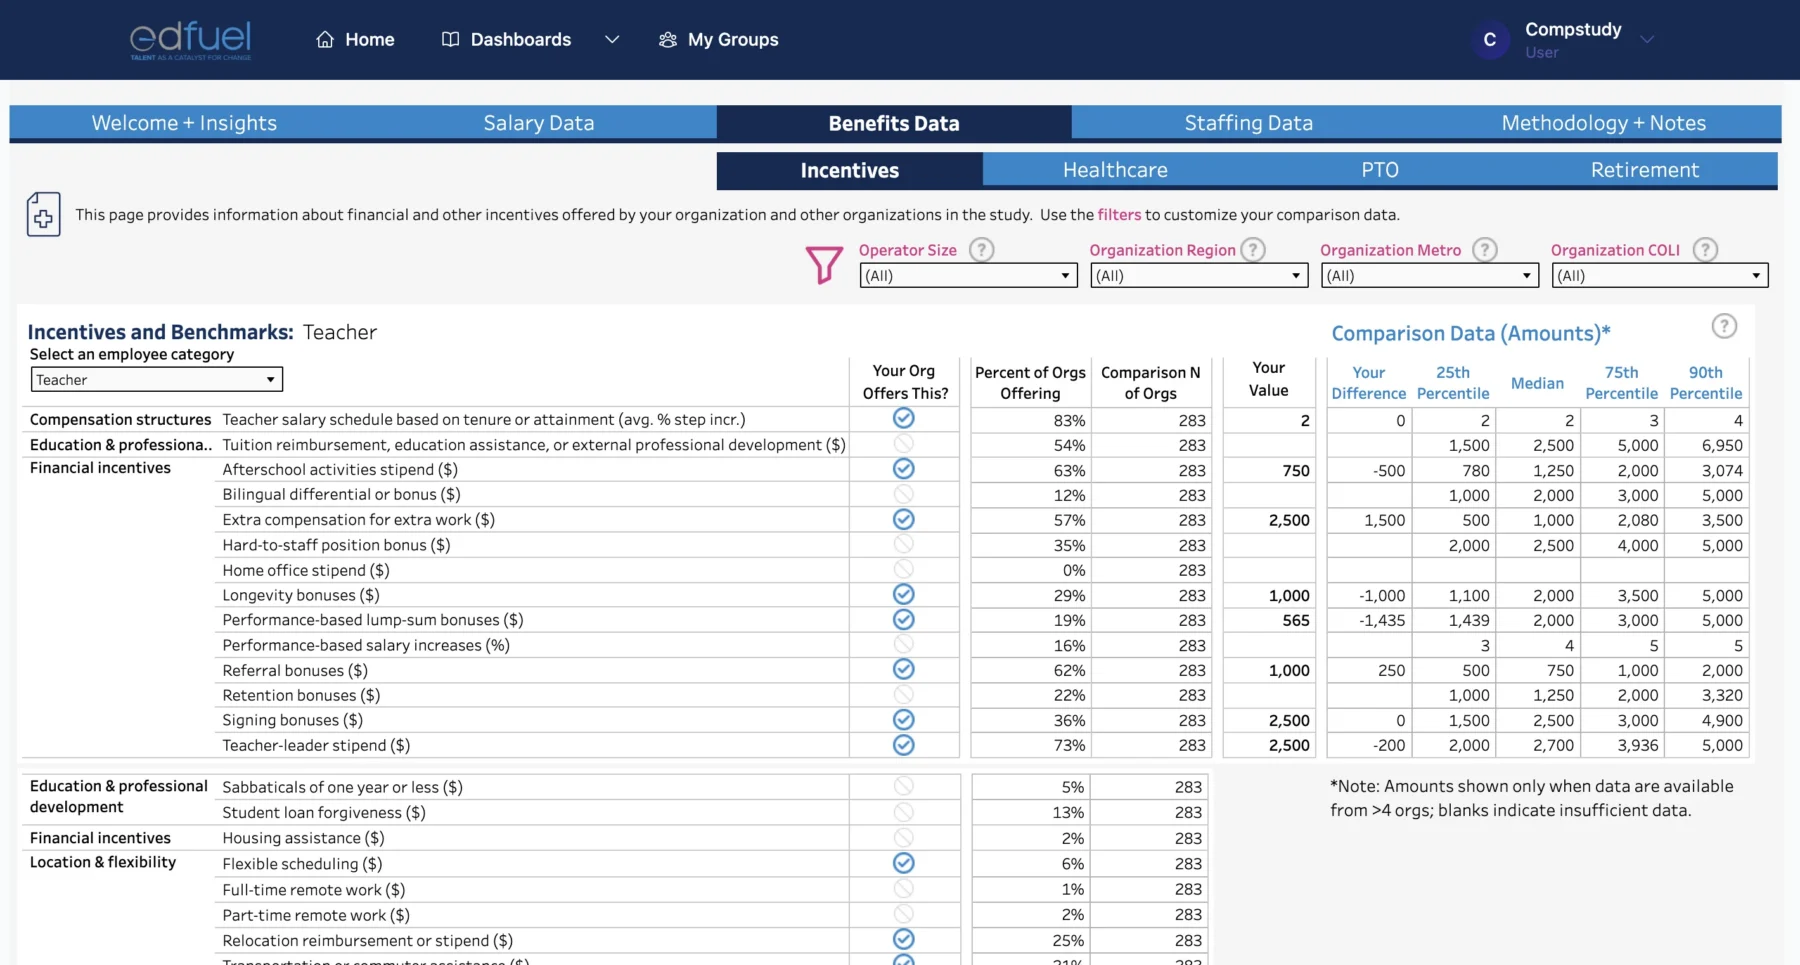Open the Organization Region dropdown
Image resolution: width=1800 pixels, height=965 pixels.
coord(1199,275)
